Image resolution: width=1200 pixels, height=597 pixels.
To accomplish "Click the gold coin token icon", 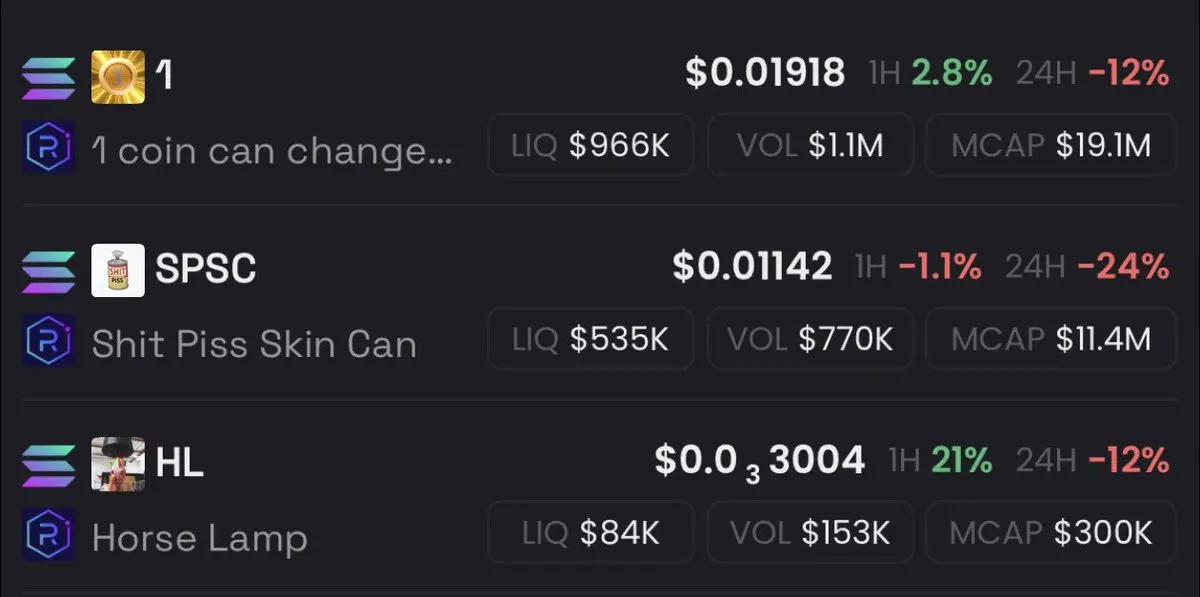I will [118, 77].
